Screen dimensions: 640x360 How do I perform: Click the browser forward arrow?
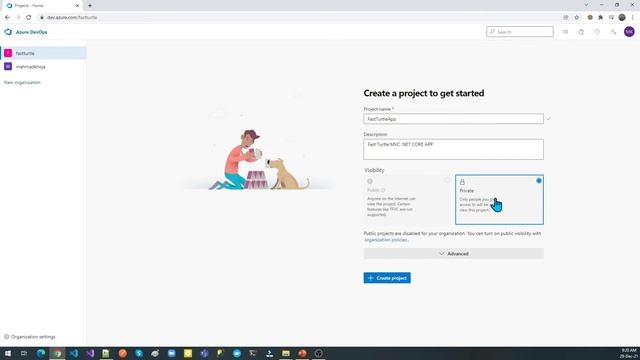[x=18, y=17]
